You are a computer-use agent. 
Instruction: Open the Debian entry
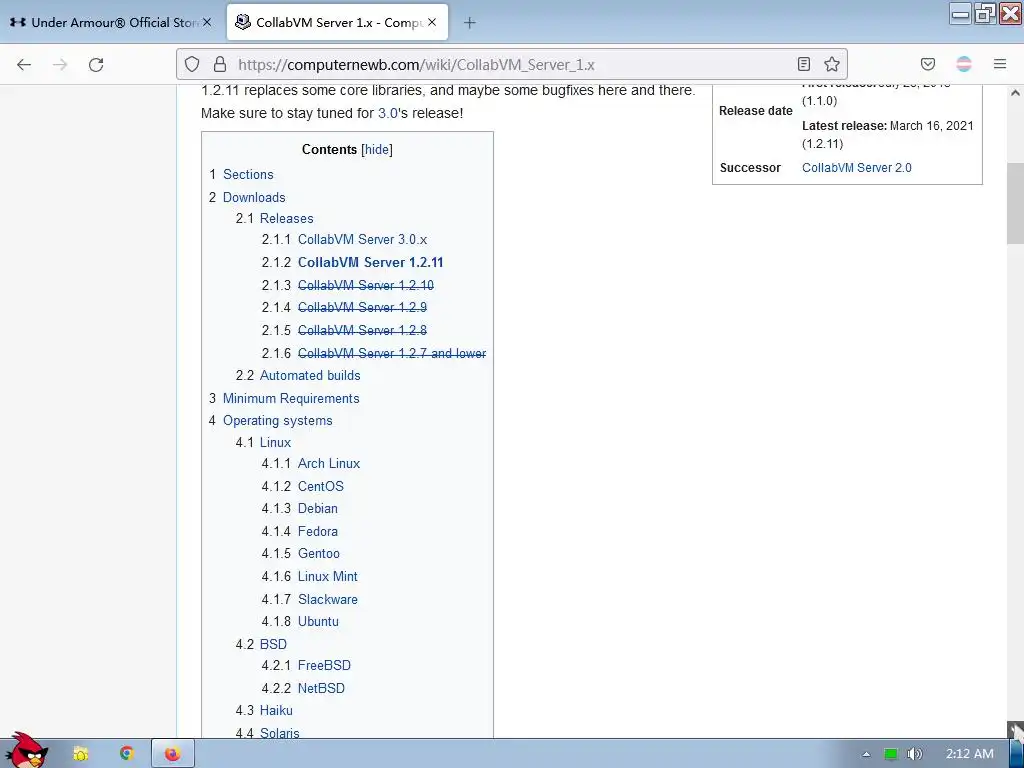click(317, 508)
